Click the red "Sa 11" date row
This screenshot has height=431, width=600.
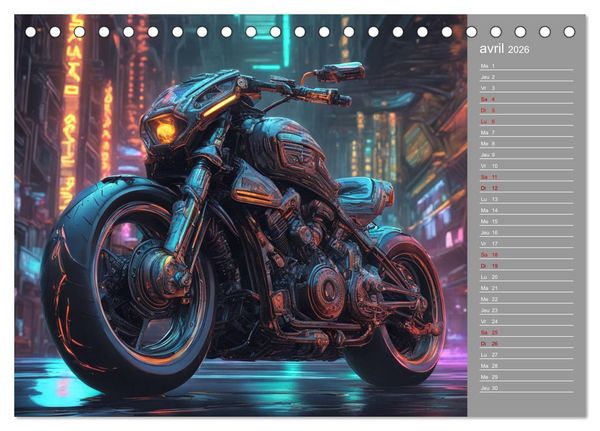point(527,177)
